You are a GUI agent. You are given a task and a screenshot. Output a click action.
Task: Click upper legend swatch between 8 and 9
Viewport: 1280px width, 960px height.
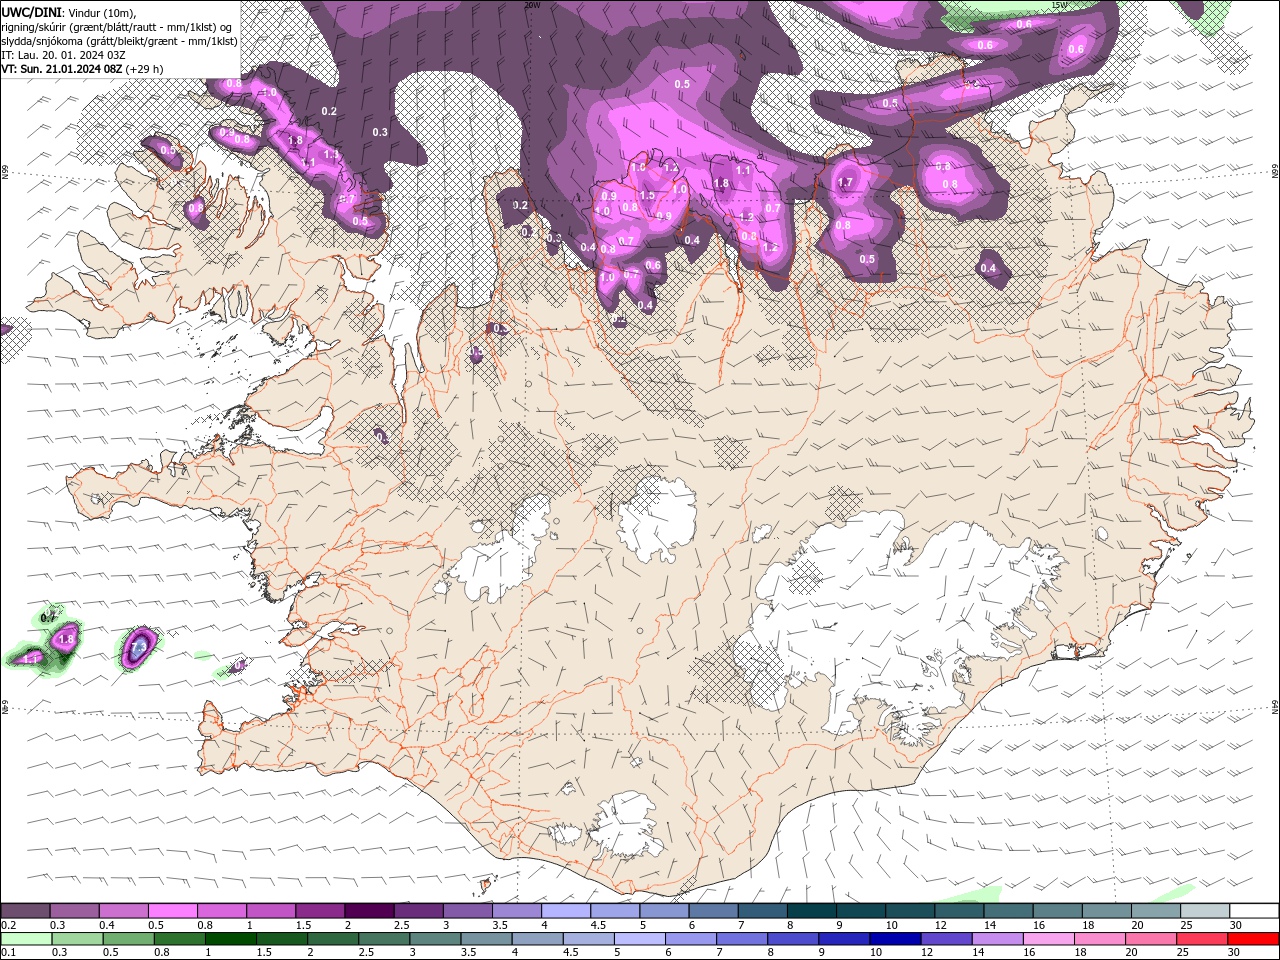(x=812, y=911)
